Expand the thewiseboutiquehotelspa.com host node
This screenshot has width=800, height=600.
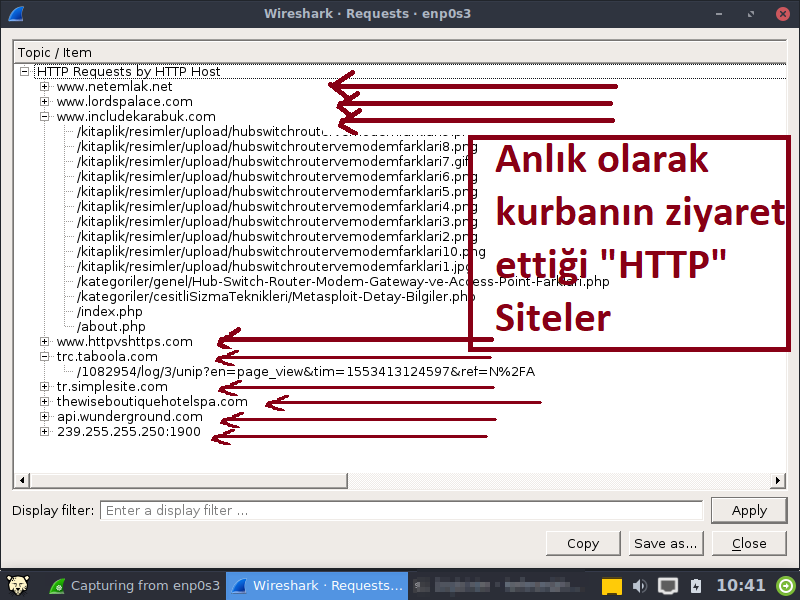click(x=44, y=402)
